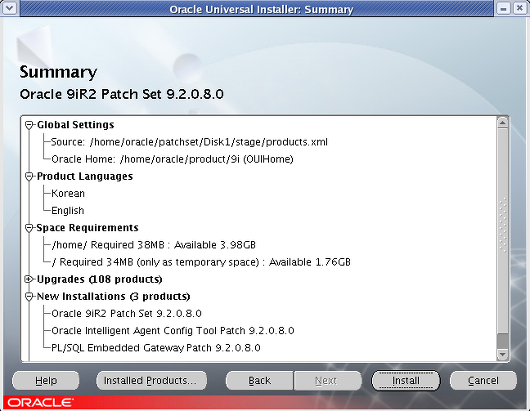Image resolution: width=530 pixels, height=411 pixels.
Task: Select the Product Languages heading
Action: (x=85, y=176)
